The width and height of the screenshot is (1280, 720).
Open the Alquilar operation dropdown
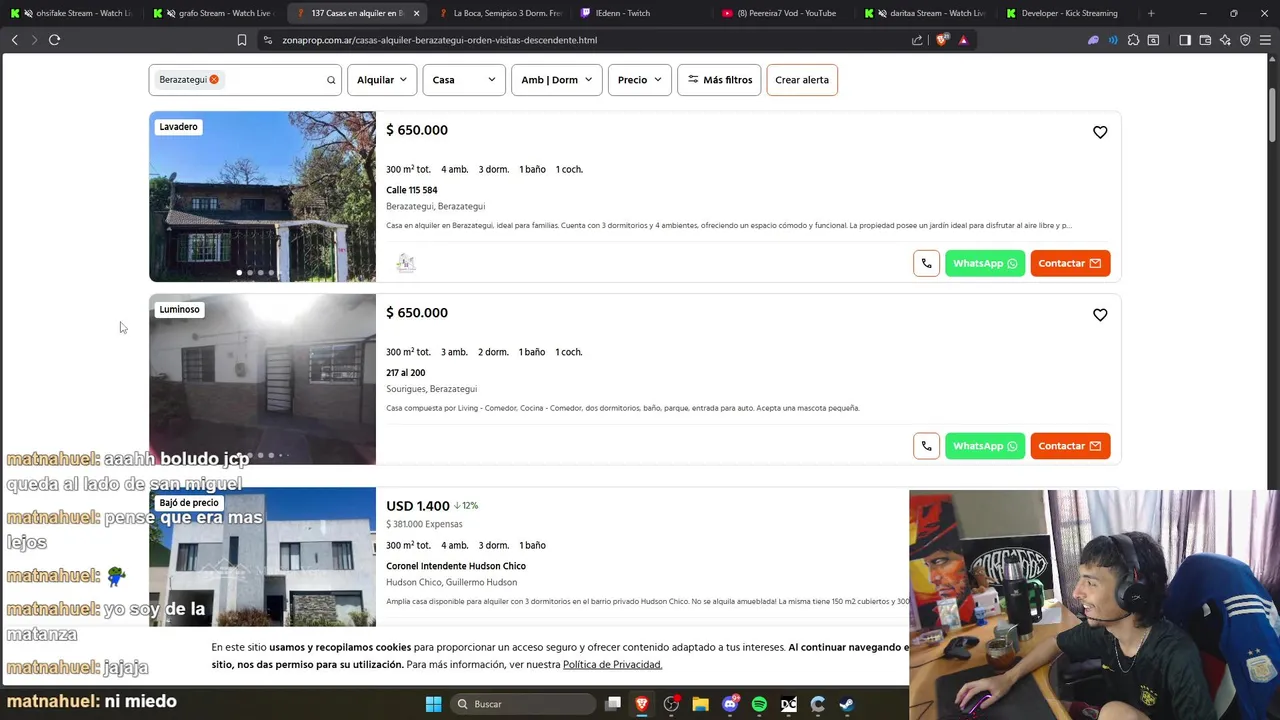click(x=382, y=80)
